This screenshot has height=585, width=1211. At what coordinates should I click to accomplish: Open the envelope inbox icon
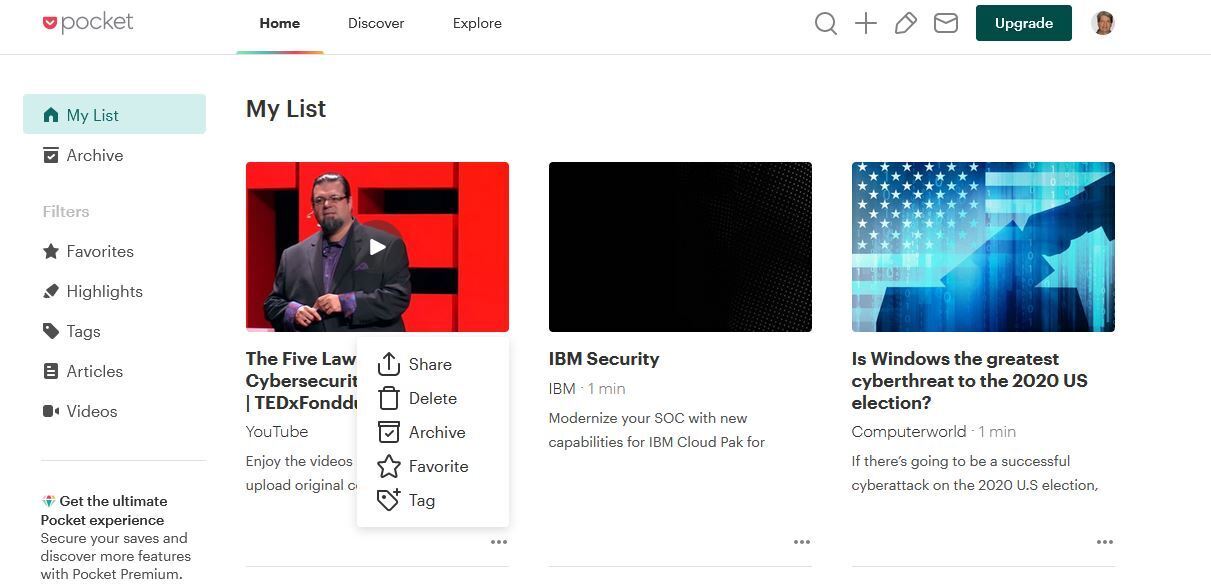pos(946,23)
